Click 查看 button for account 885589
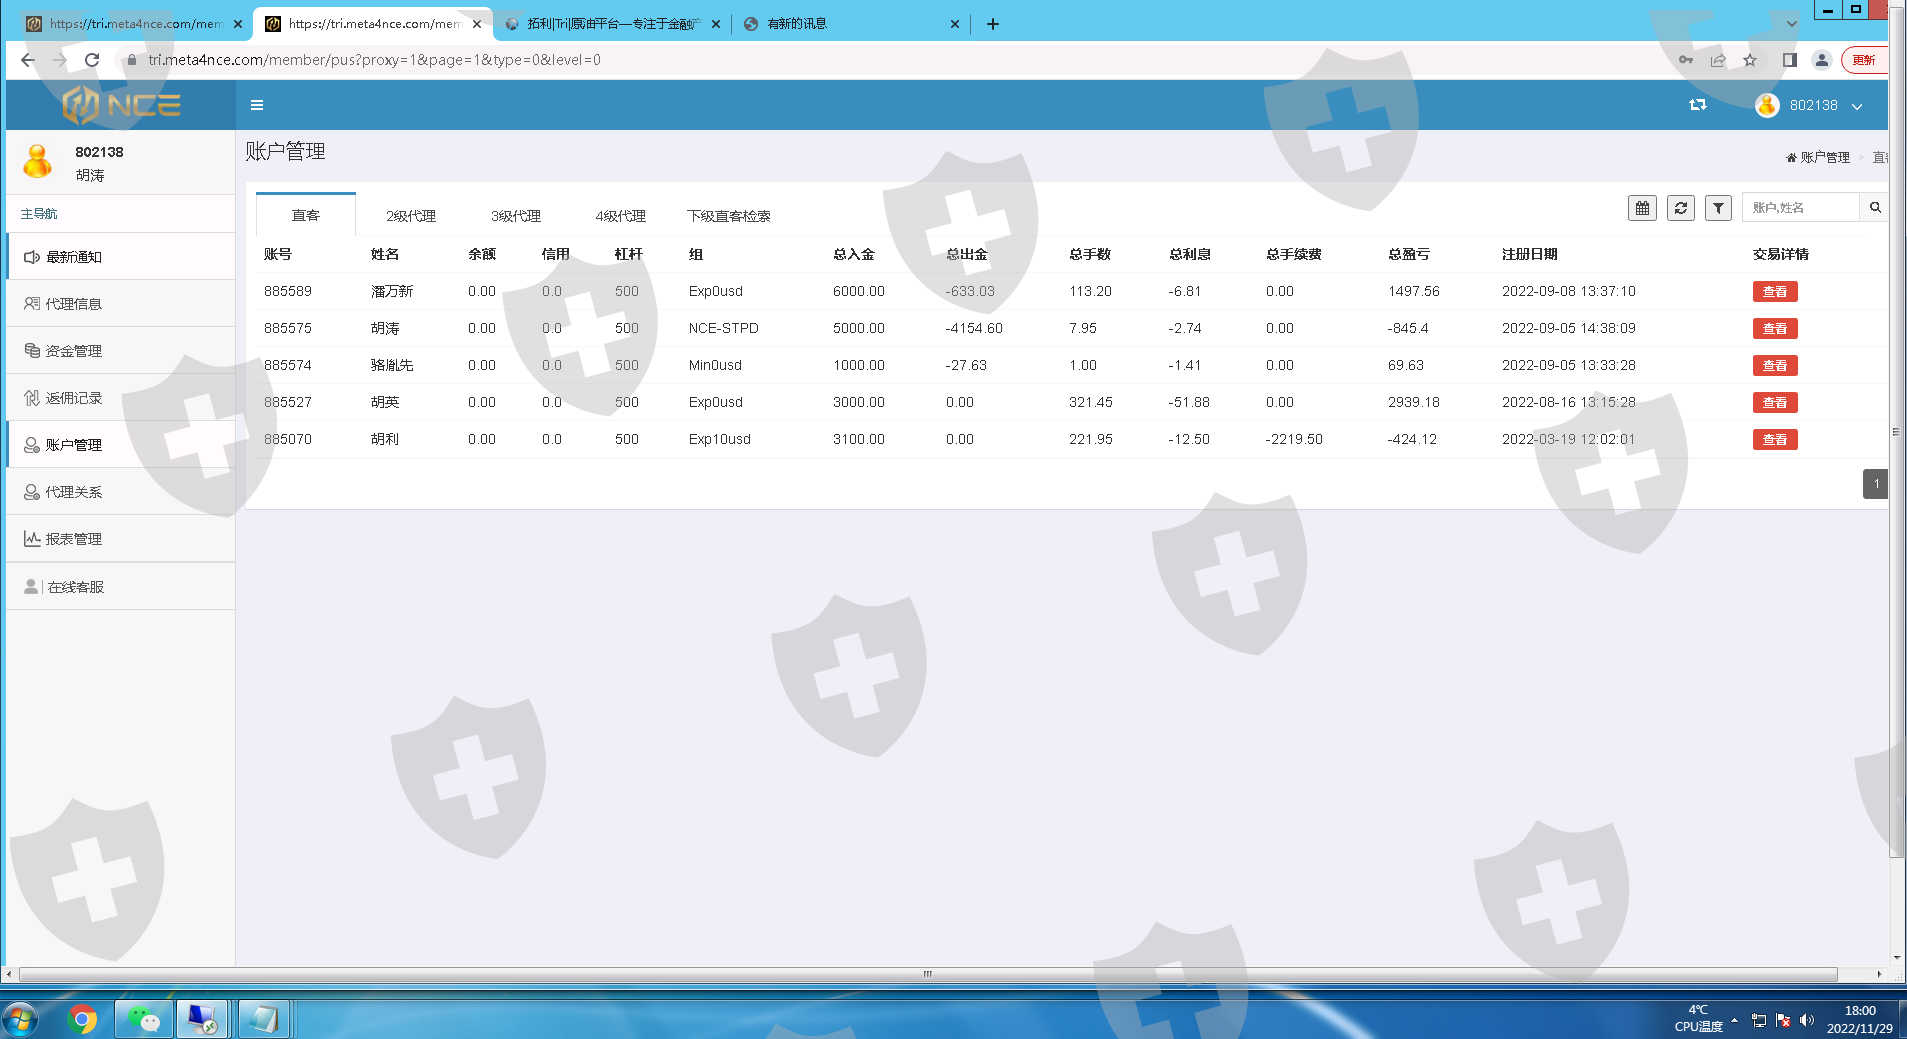The image size is (1907, 1039). click(1774, 292)
